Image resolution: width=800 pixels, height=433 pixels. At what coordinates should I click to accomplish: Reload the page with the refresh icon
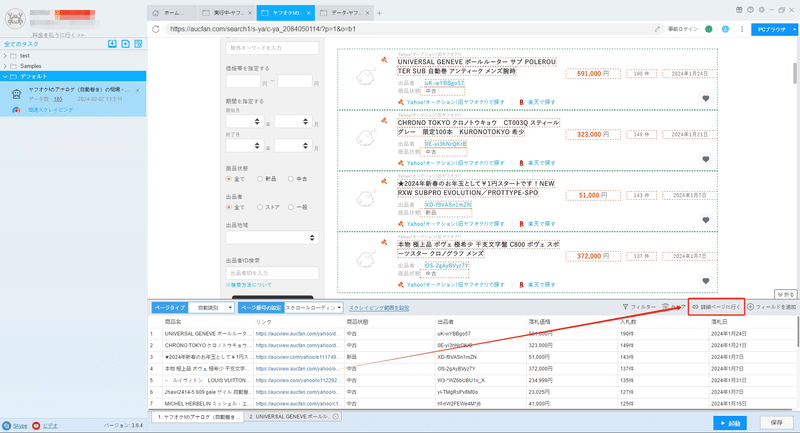[156, 29]
